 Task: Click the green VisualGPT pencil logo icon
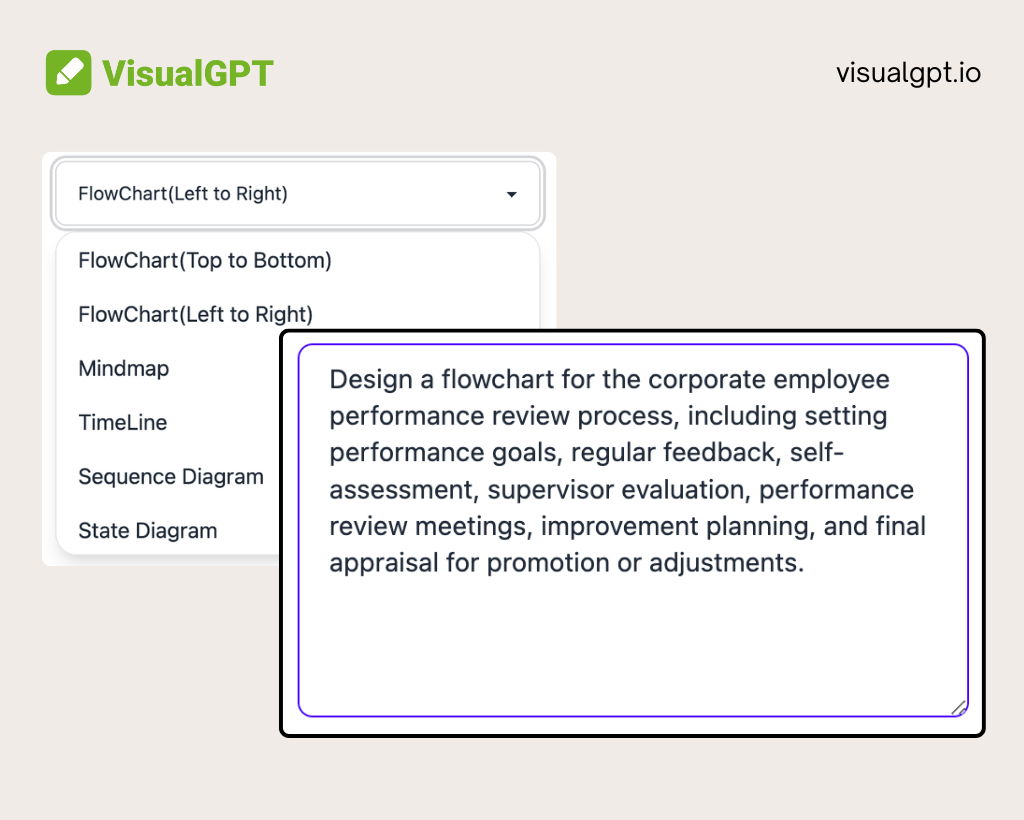pyautogui.click(x=69, y=72)
